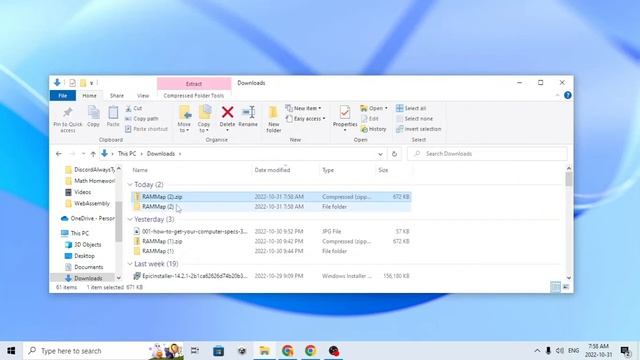The image size is (640, 360).
Task: Open File Explorer taskbar icon
Action: 264,351
